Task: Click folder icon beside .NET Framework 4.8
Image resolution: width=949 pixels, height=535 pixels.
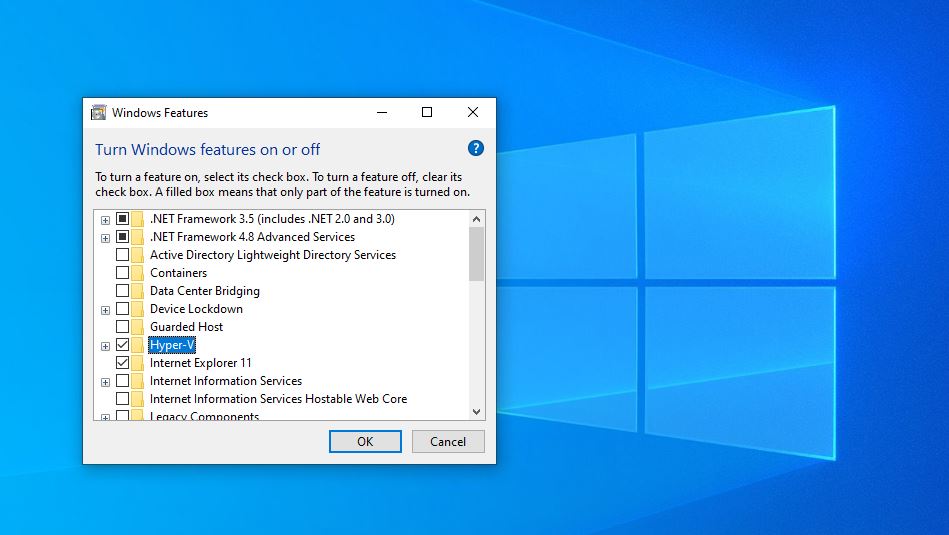Action: [x=138, y=237]
